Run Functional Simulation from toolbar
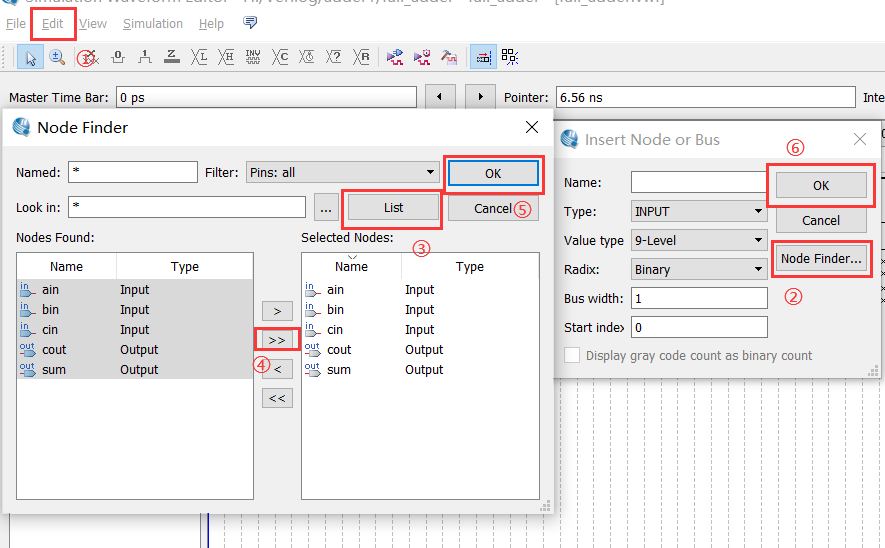 coord(395,57)
